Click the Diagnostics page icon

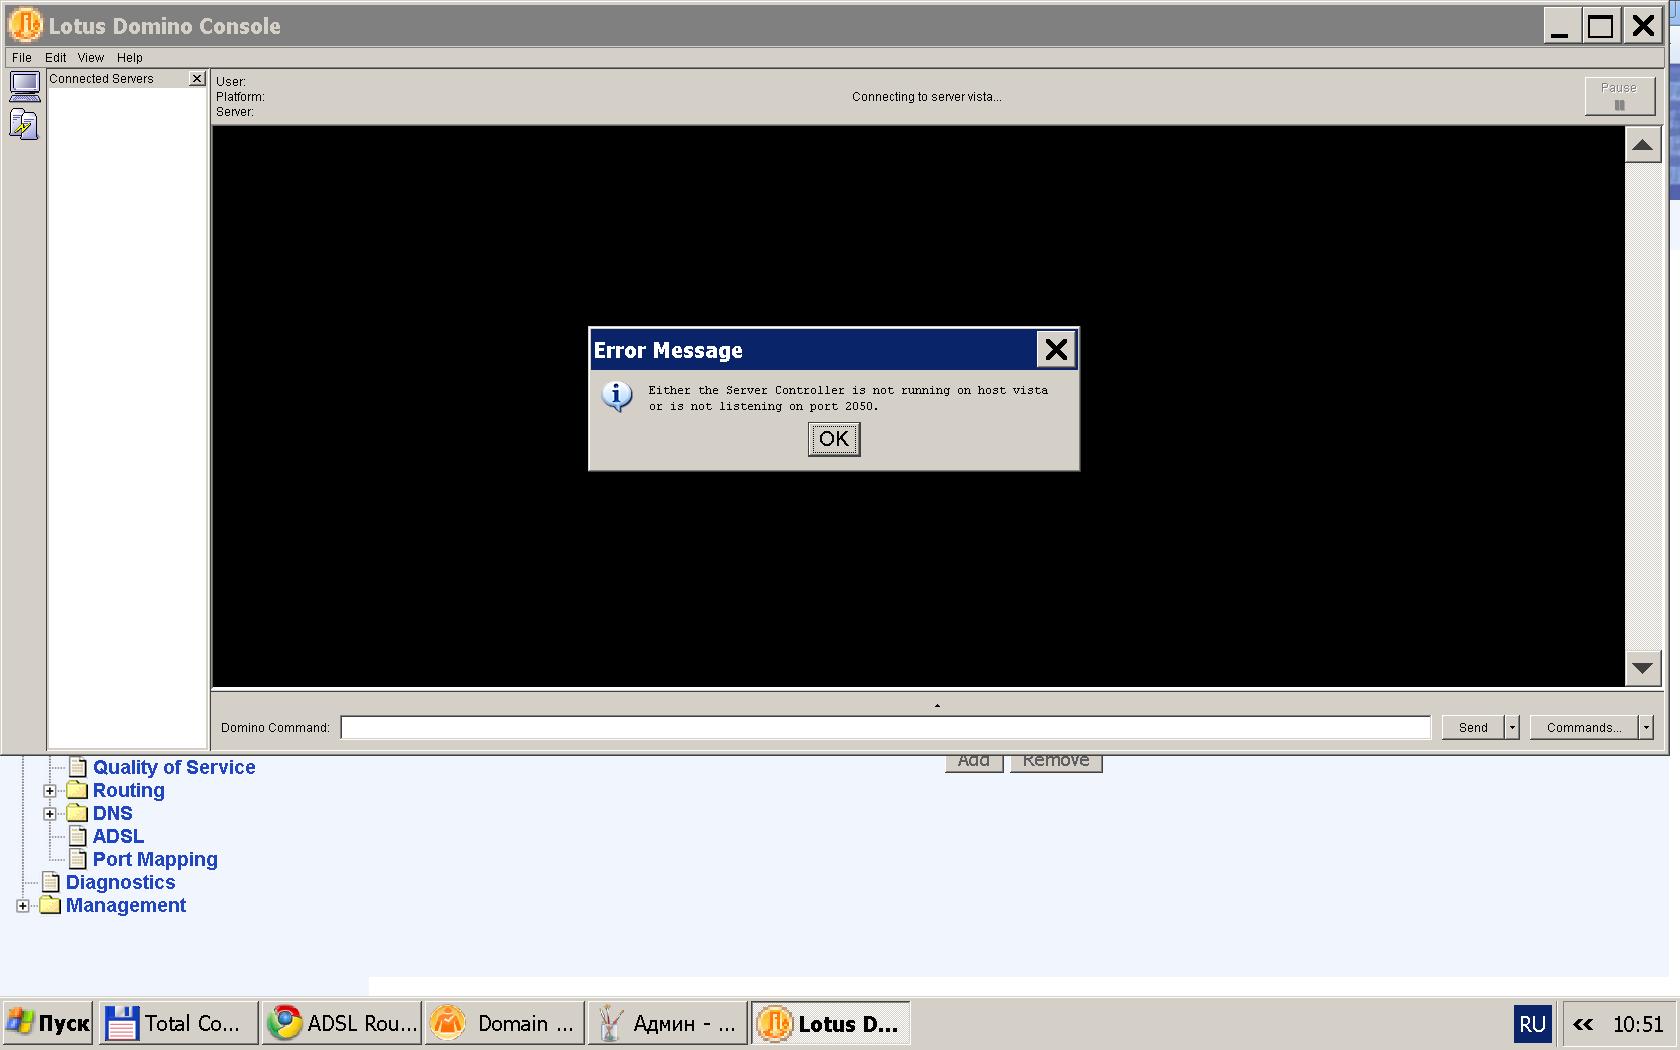pos(50,882)
